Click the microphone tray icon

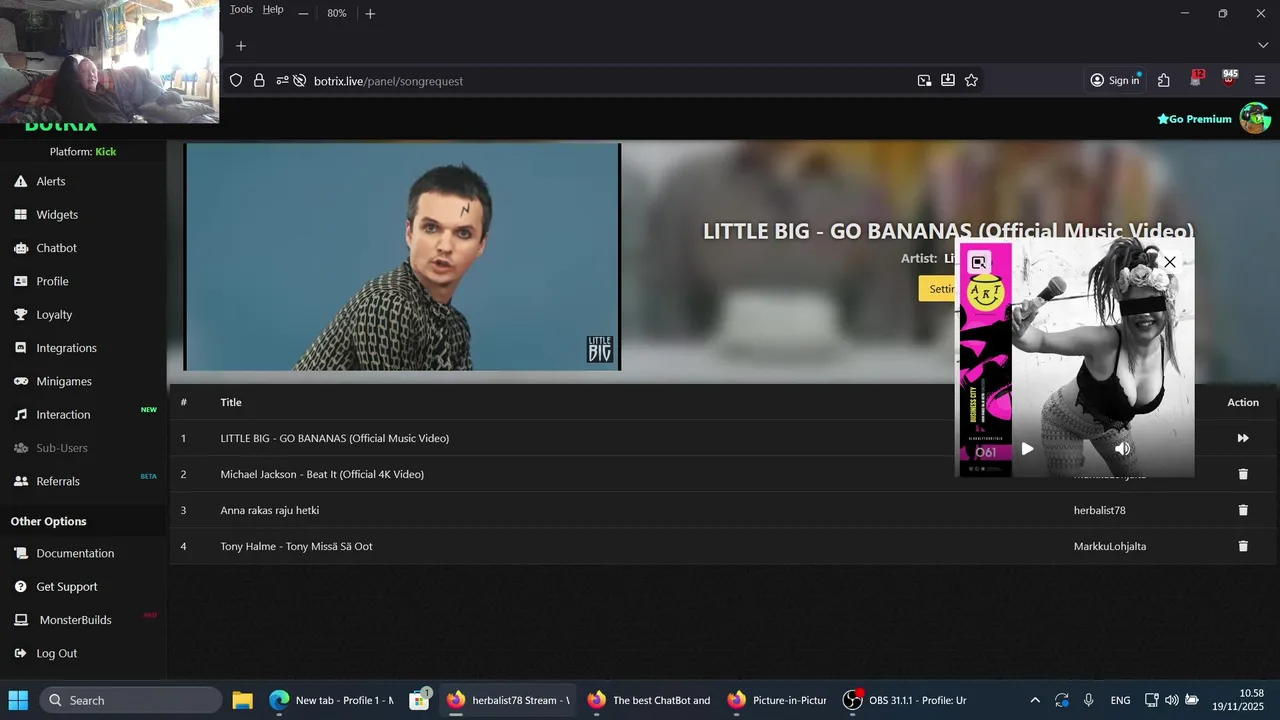(x=1089, y=700)
